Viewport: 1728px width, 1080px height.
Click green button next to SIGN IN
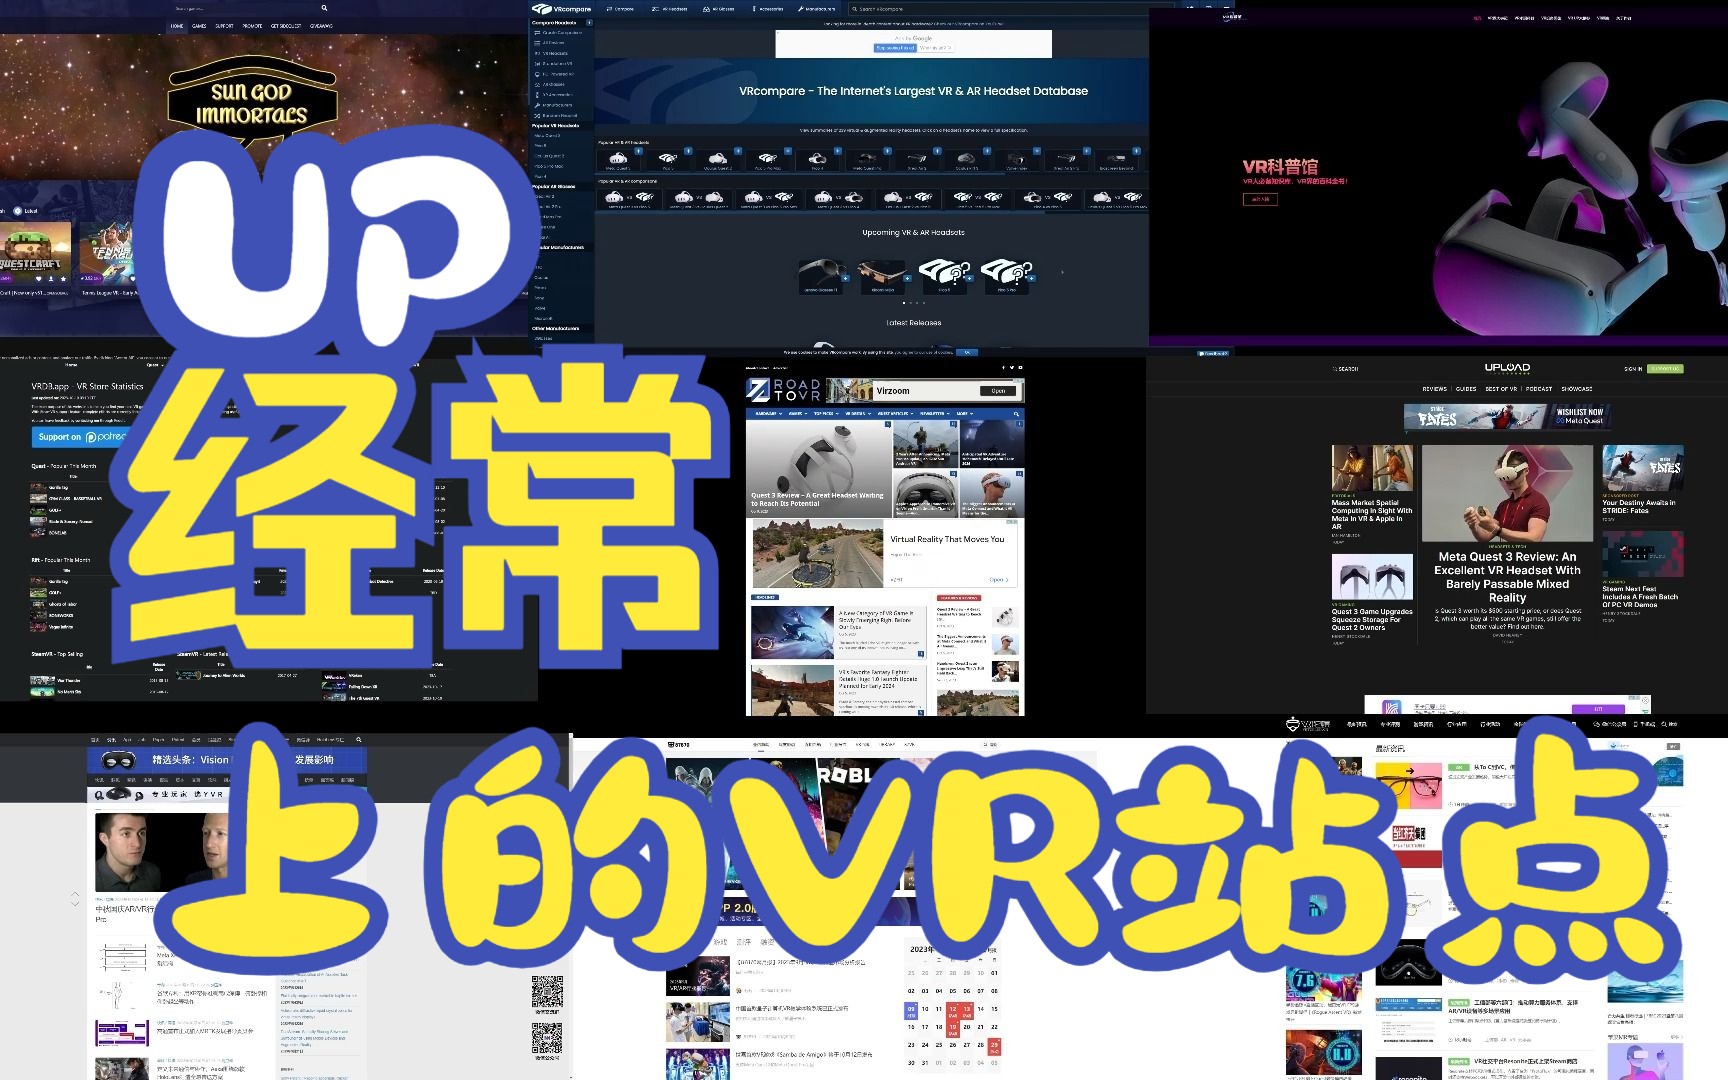click(x=1665, y=369)
